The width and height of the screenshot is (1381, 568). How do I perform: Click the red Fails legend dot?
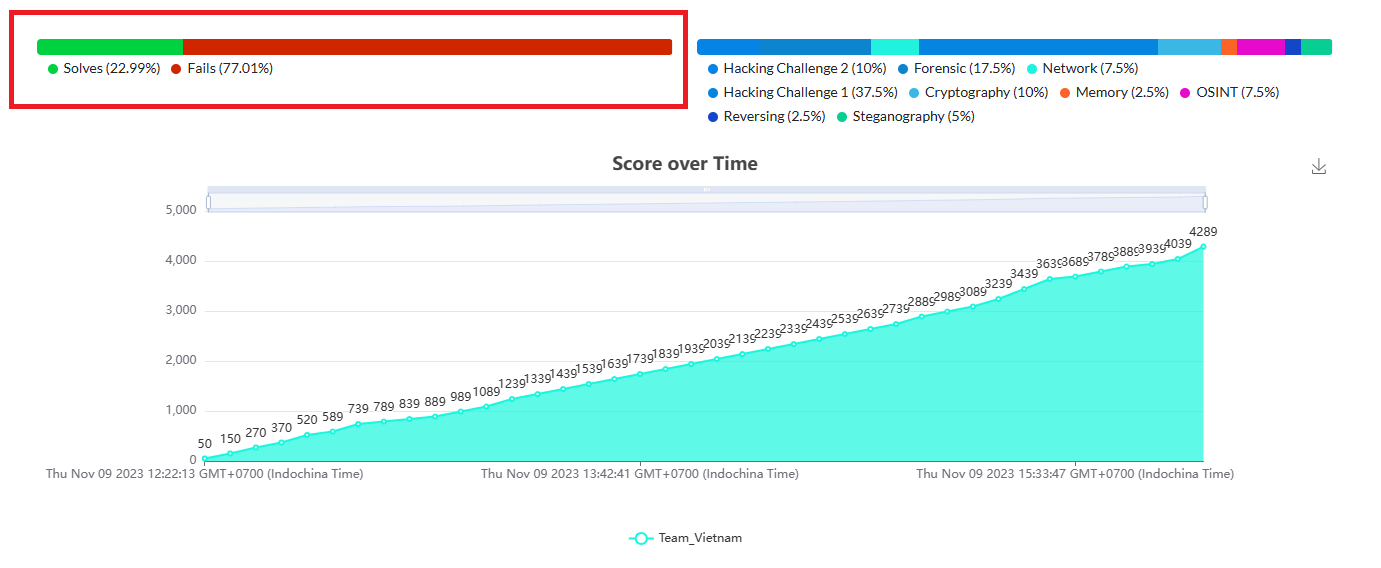click(177, 69)
